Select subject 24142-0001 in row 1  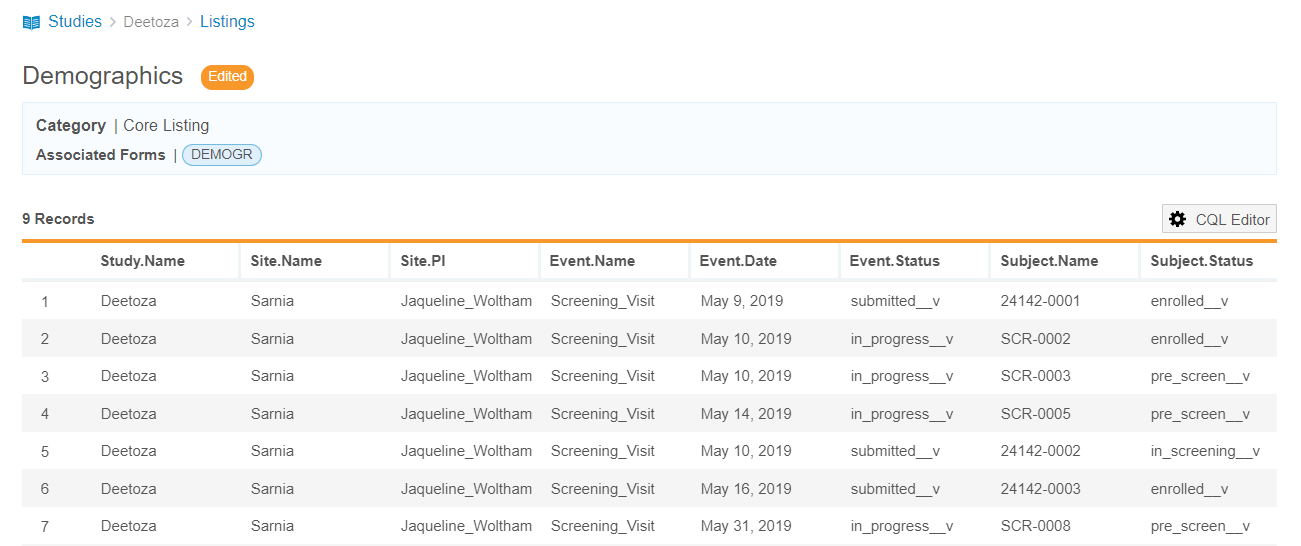[x=1040, y=301]
